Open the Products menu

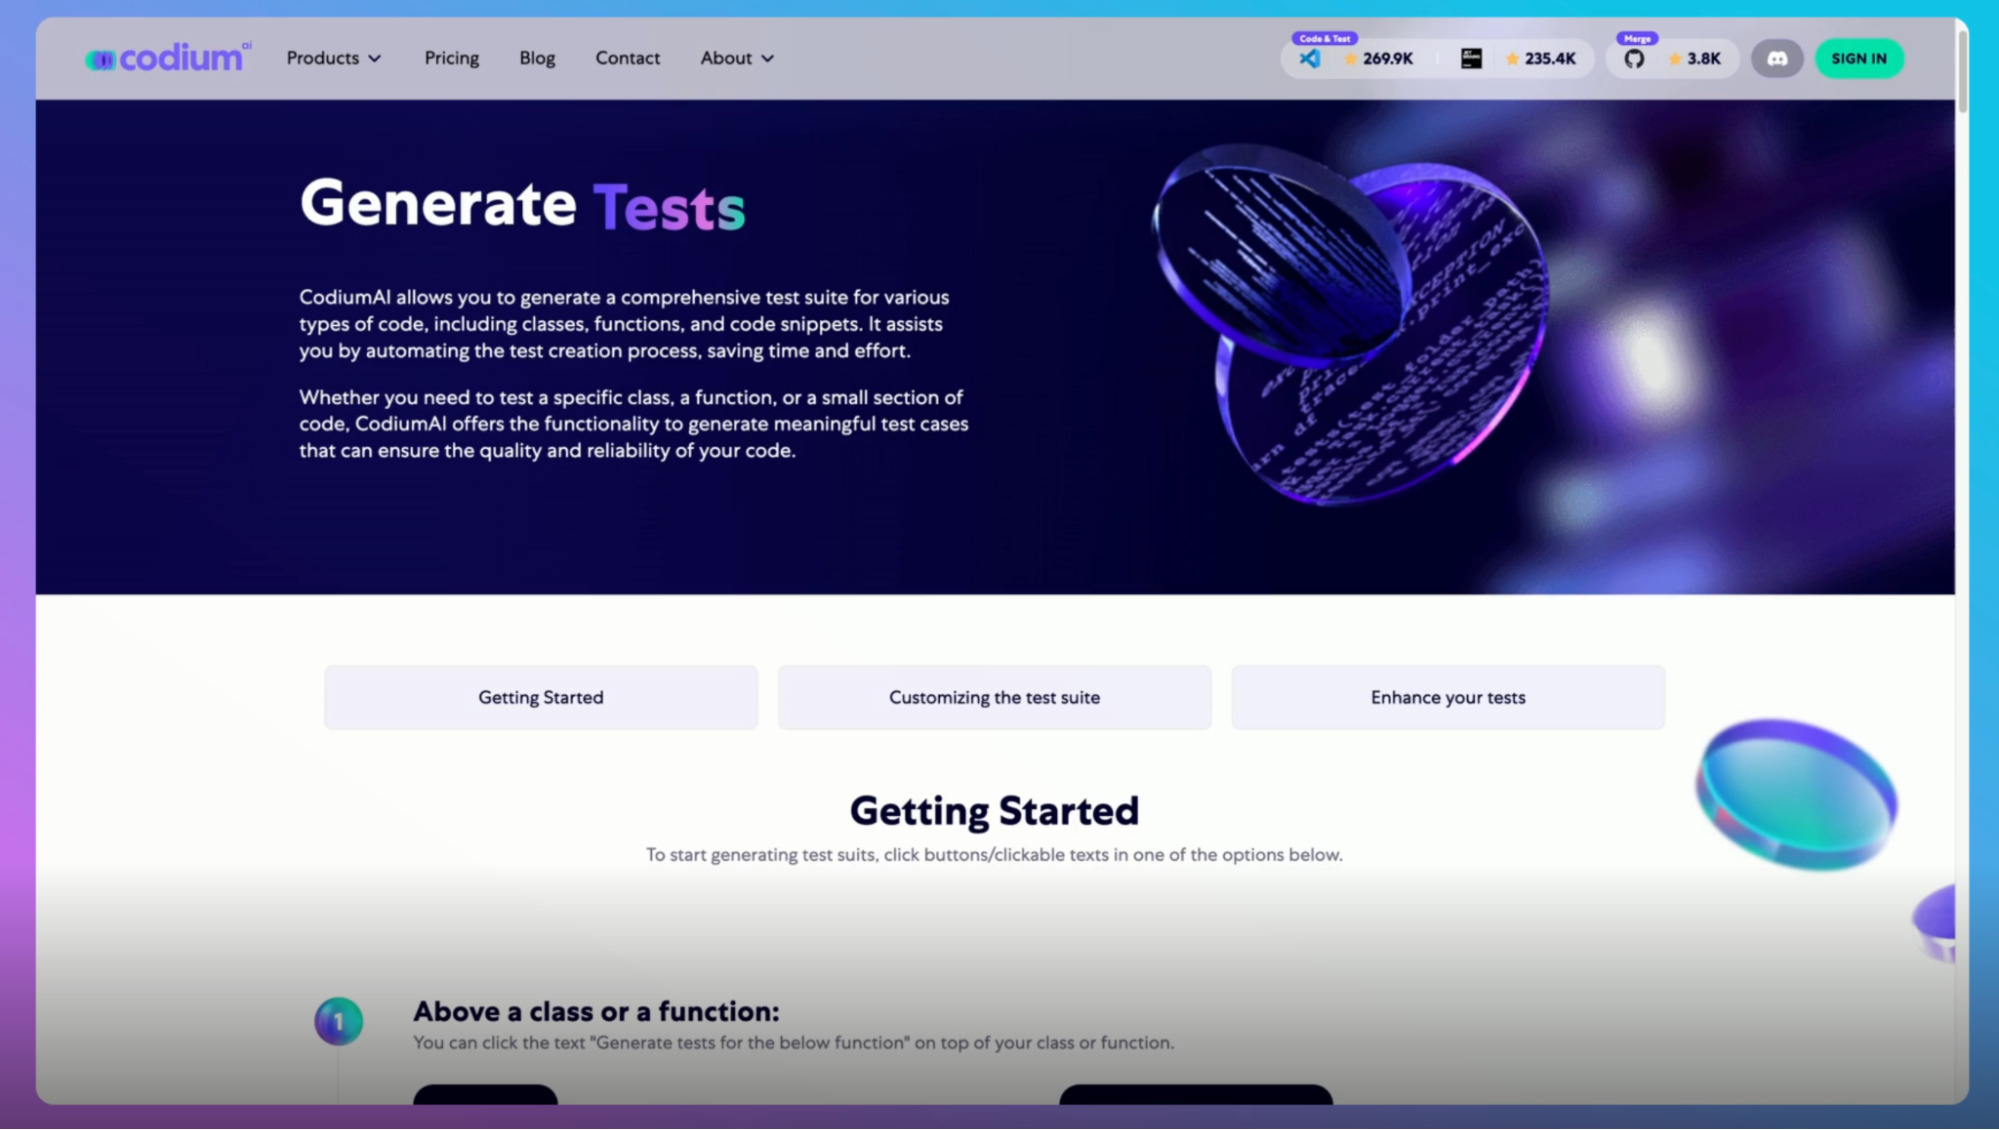[x=334, y=58]
